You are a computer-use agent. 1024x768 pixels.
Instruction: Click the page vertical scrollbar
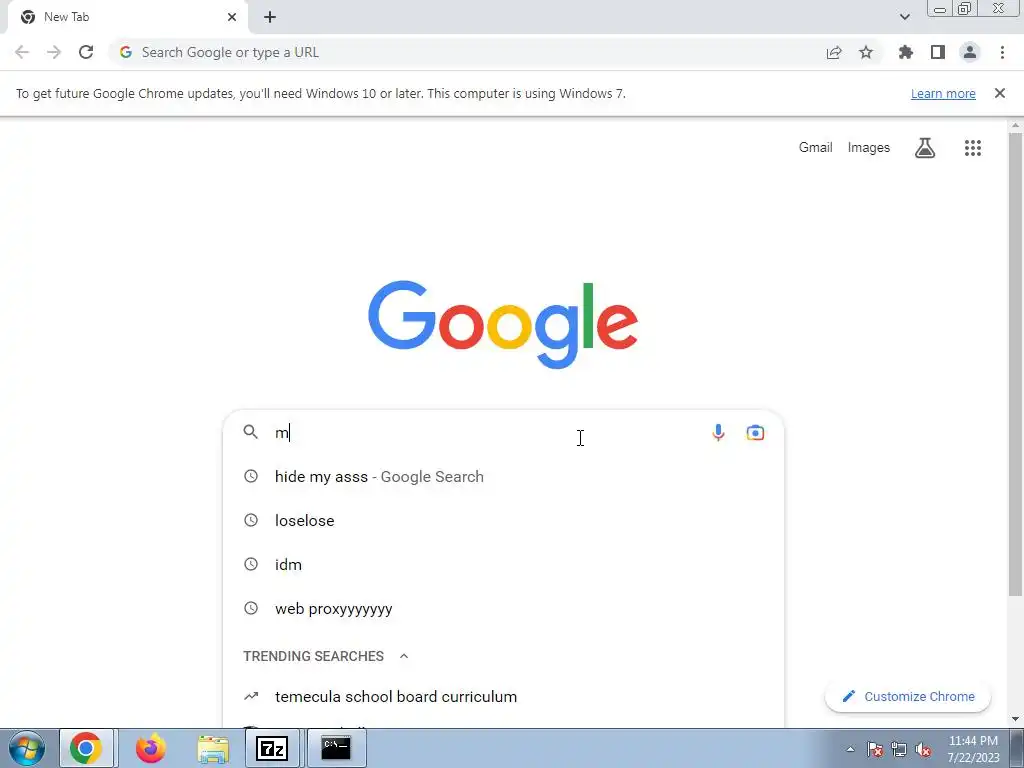click(x=1015, y=364)
